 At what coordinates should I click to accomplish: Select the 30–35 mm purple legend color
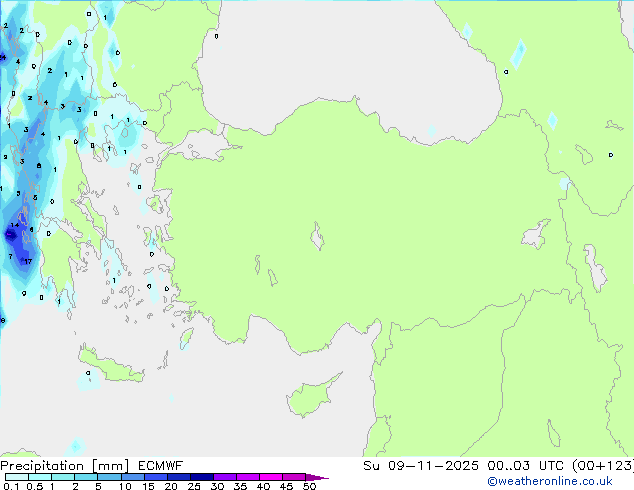click(x=224, y=477)
